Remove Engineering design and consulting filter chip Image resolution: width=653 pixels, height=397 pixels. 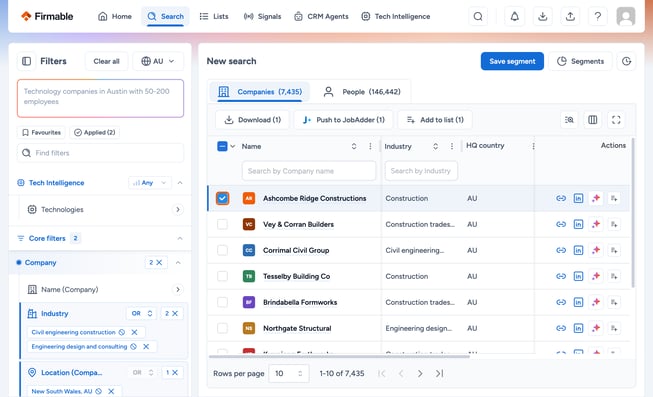[x=146, y=347]
